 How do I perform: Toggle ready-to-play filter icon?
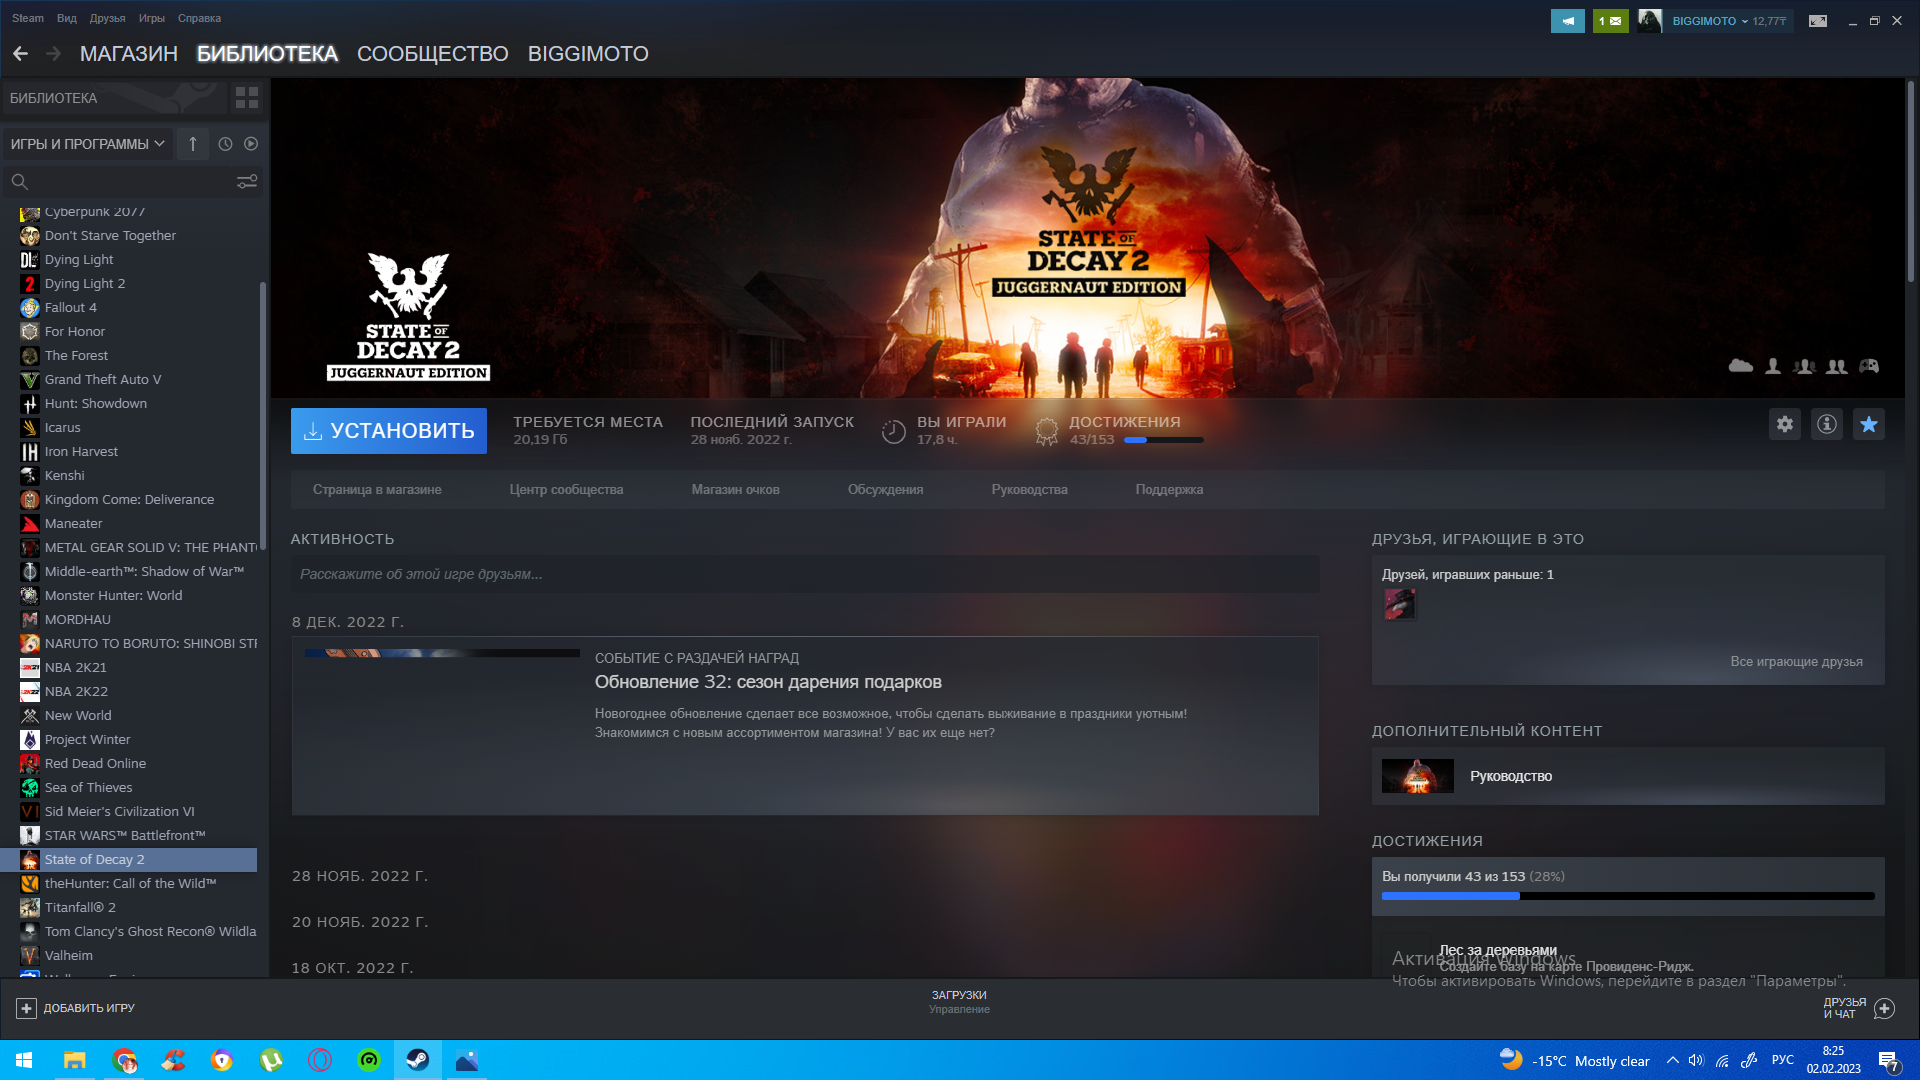coord(251,144)
